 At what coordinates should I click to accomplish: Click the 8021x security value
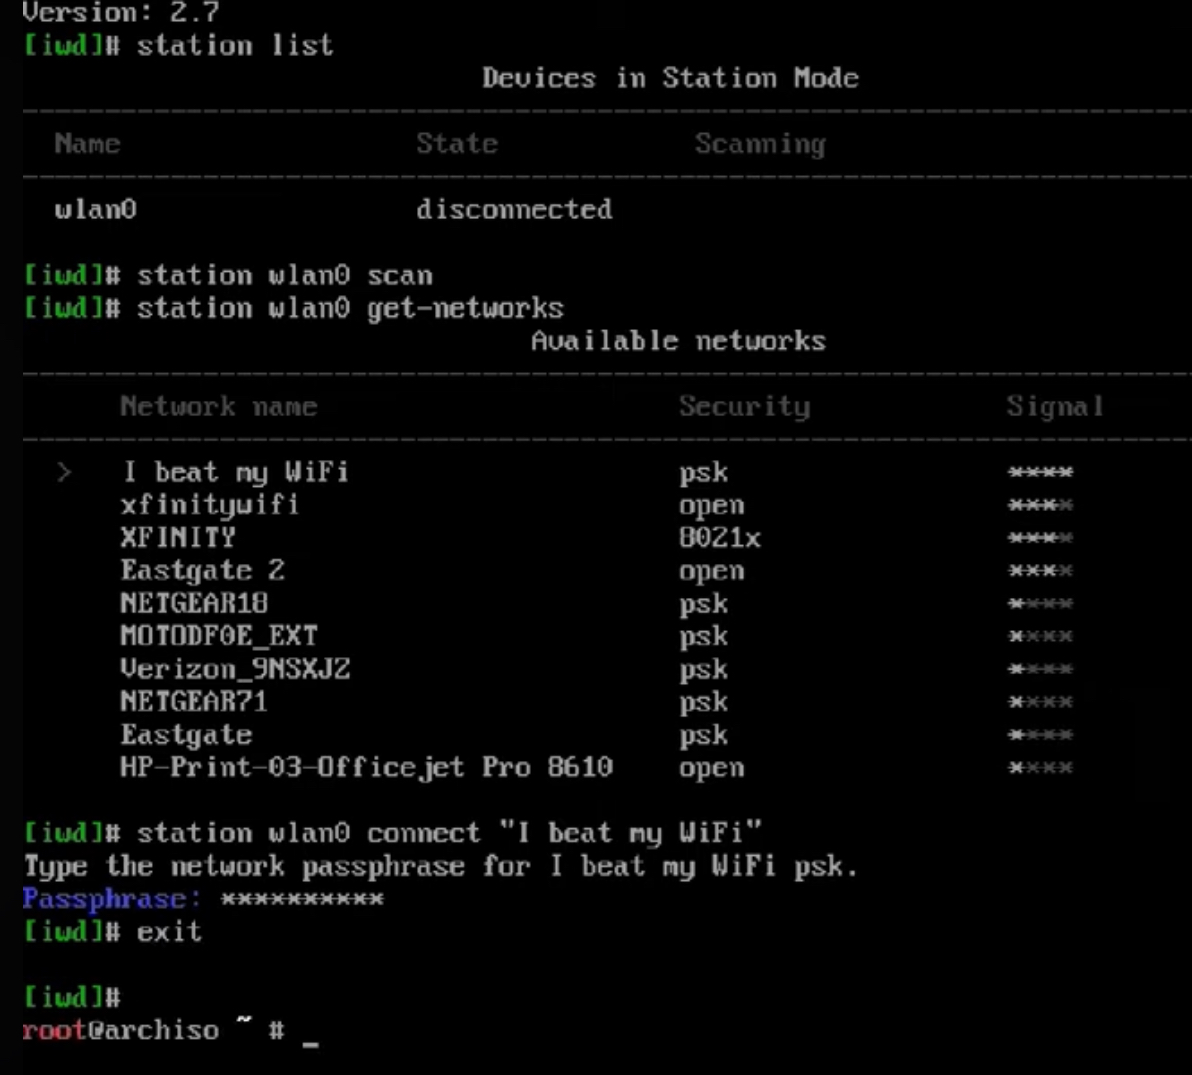point(719,538)
